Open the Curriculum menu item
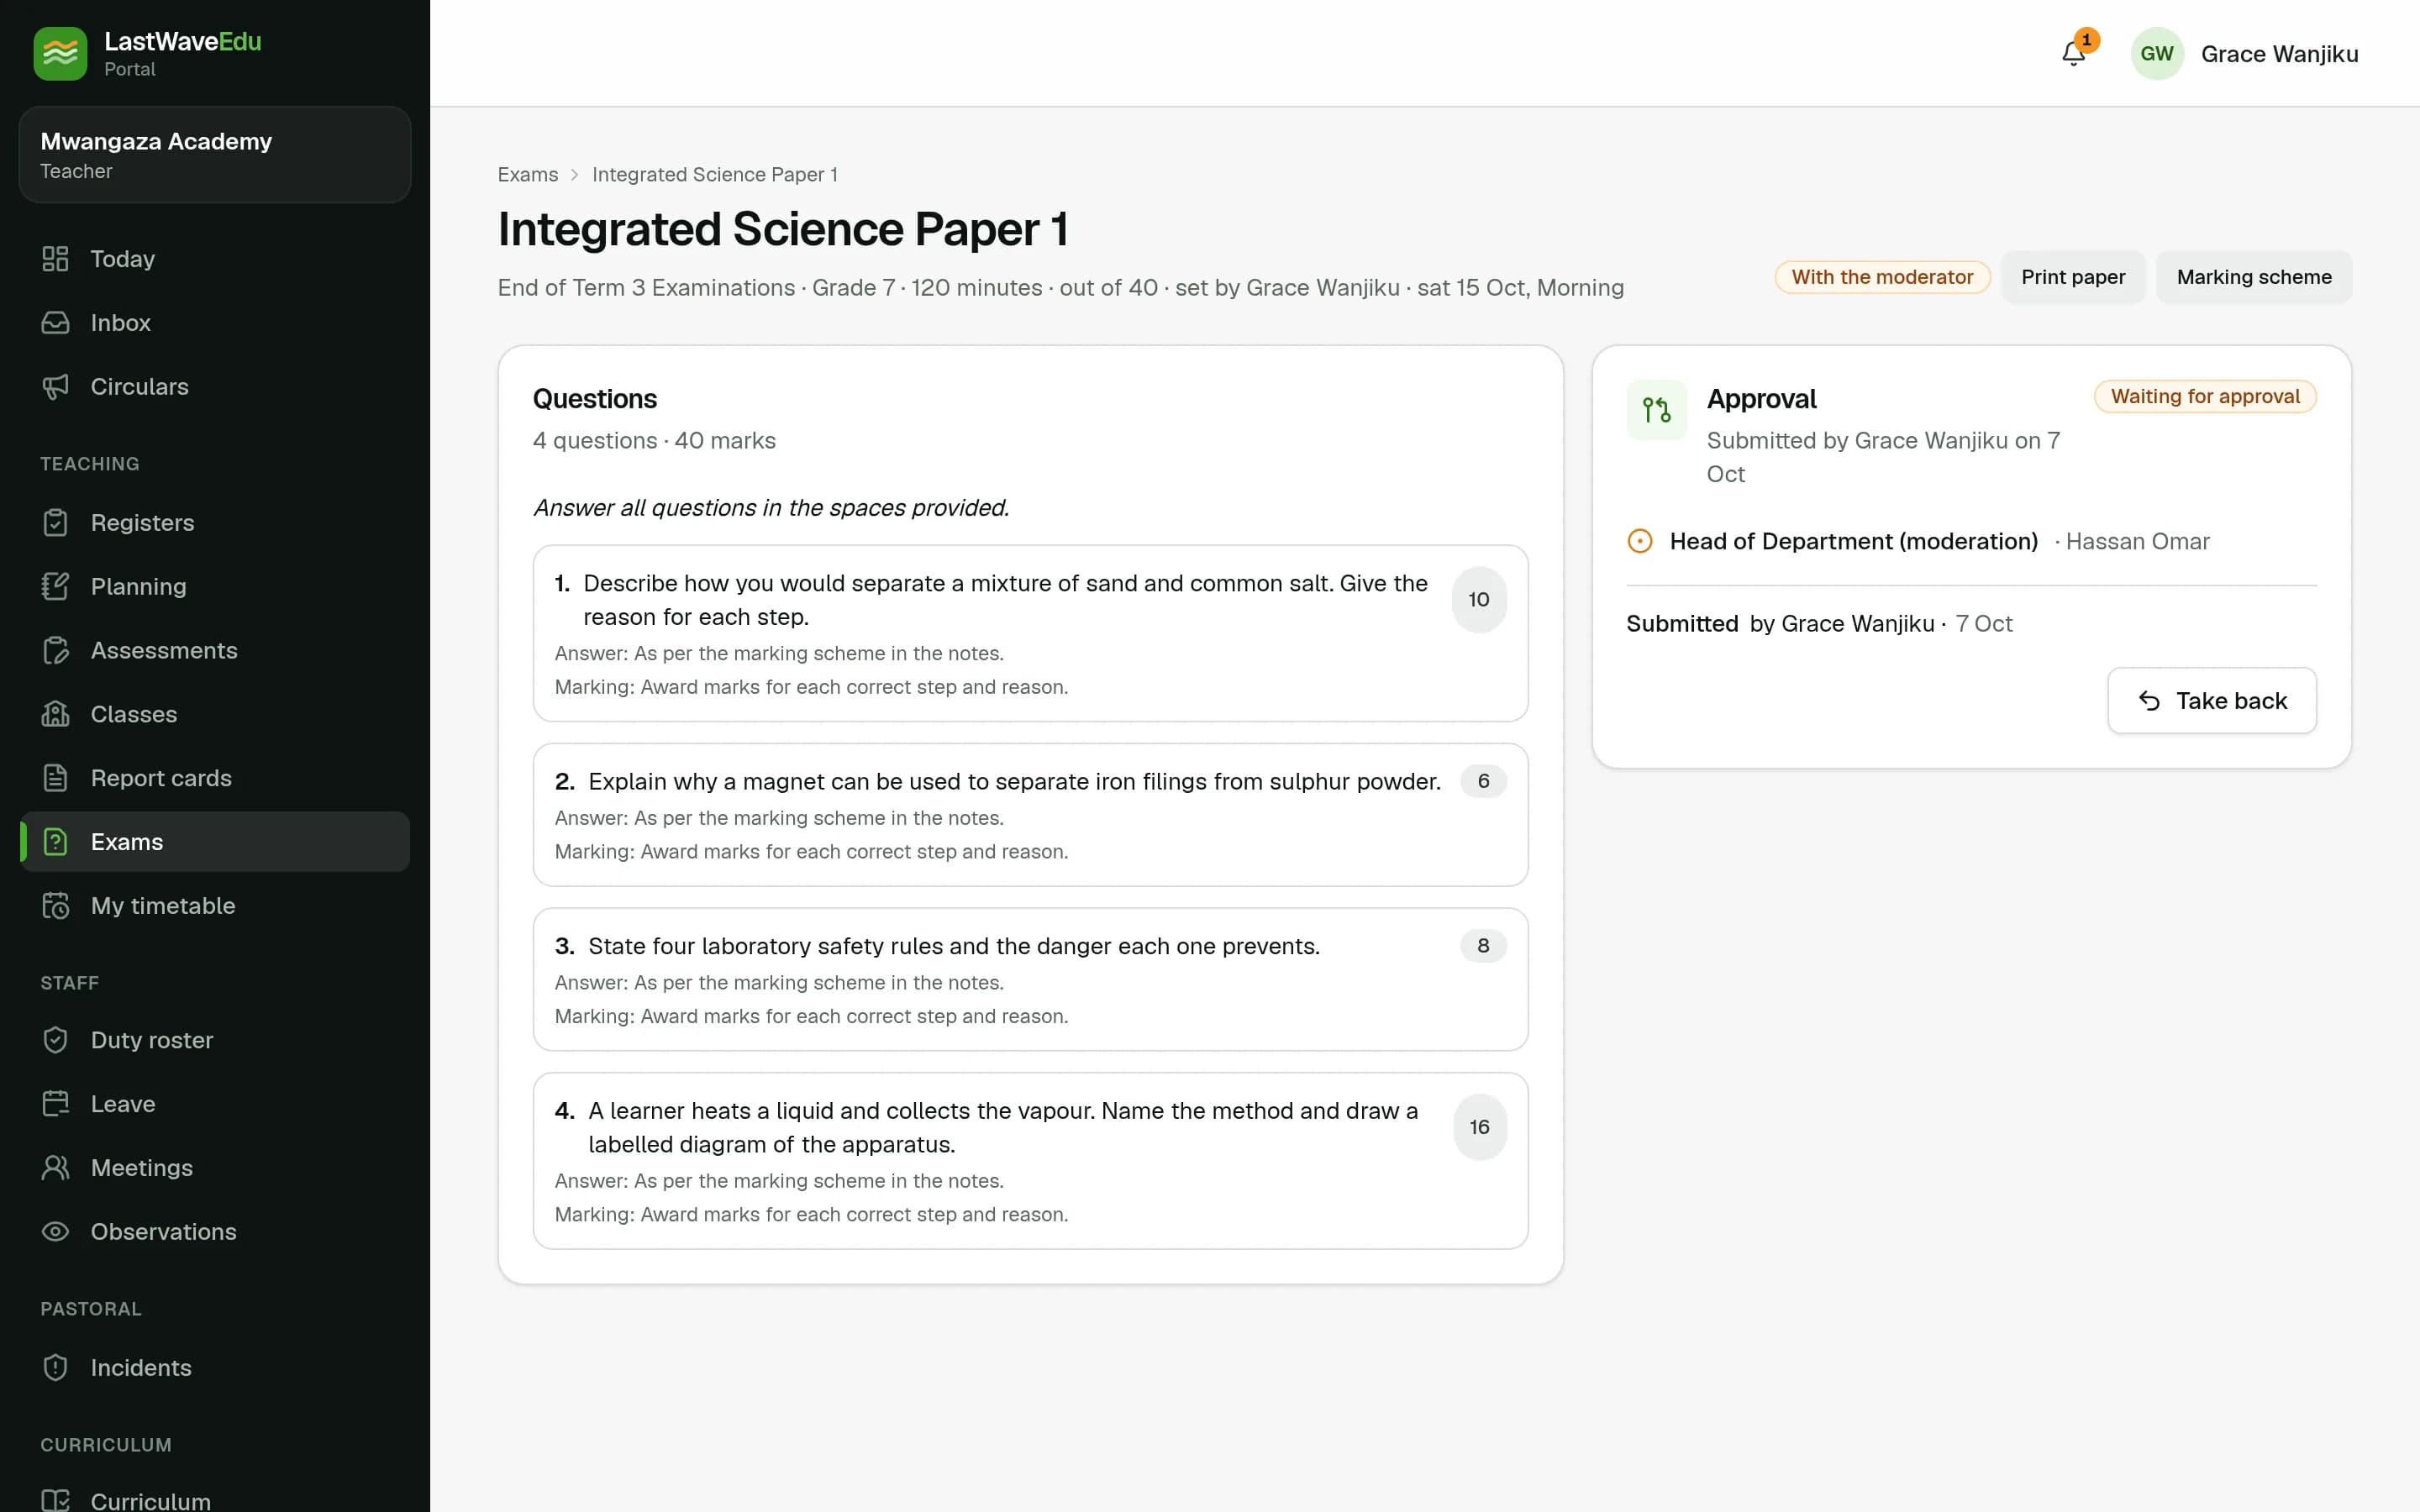The height and width of the screenshot is (1512, 2420). (215, 1500)
